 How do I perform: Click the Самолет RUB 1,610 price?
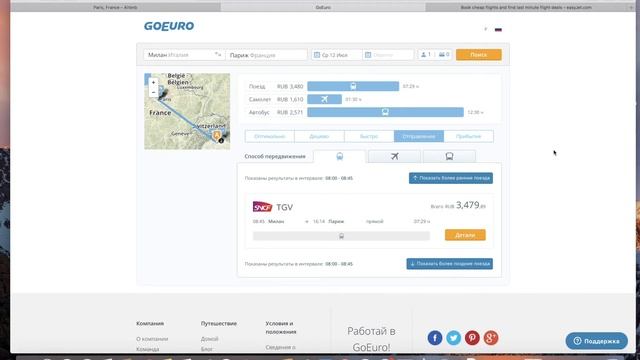[290, 99]
